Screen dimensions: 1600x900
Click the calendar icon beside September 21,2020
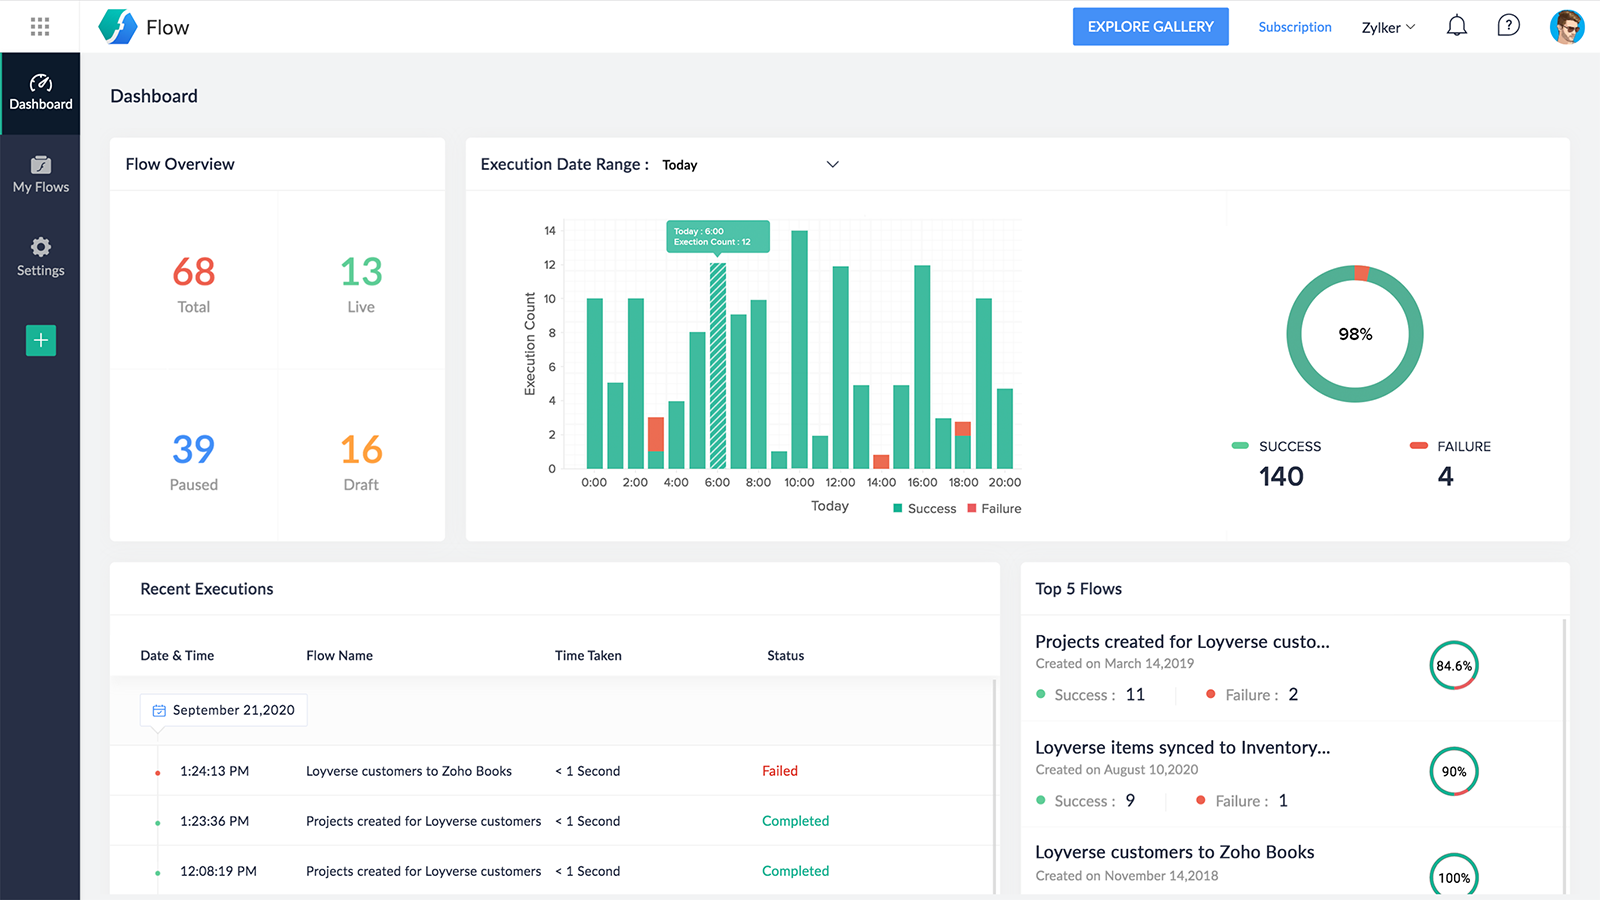(159, 710)
